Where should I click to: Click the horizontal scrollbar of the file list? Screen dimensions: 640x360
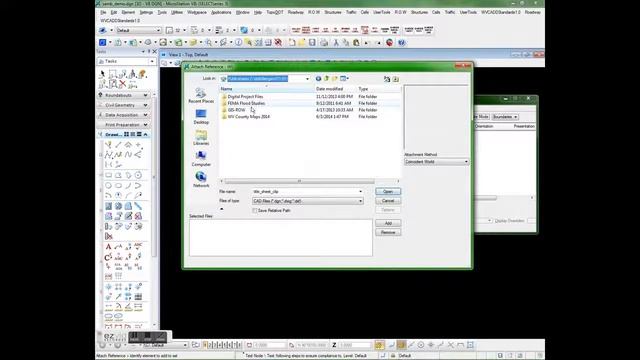click(299, 181)
